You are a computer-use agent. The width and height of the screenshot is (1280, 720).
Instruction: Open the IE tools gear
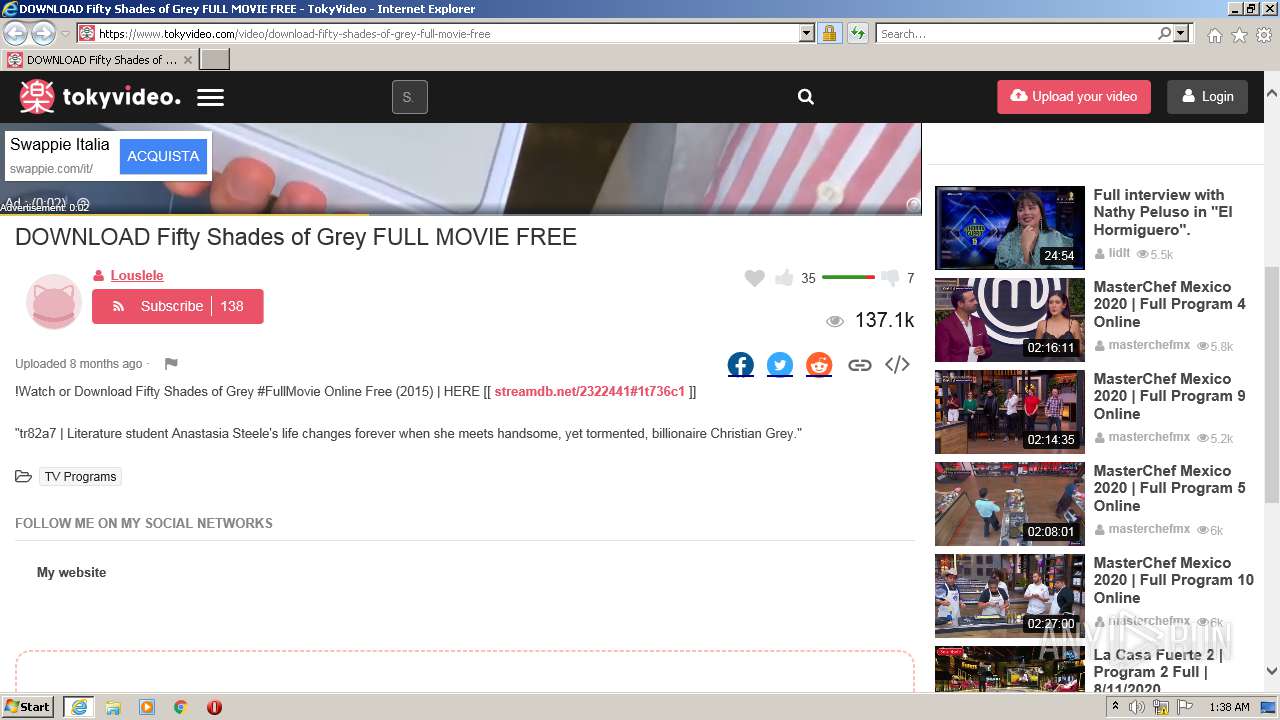point(1264,35)
